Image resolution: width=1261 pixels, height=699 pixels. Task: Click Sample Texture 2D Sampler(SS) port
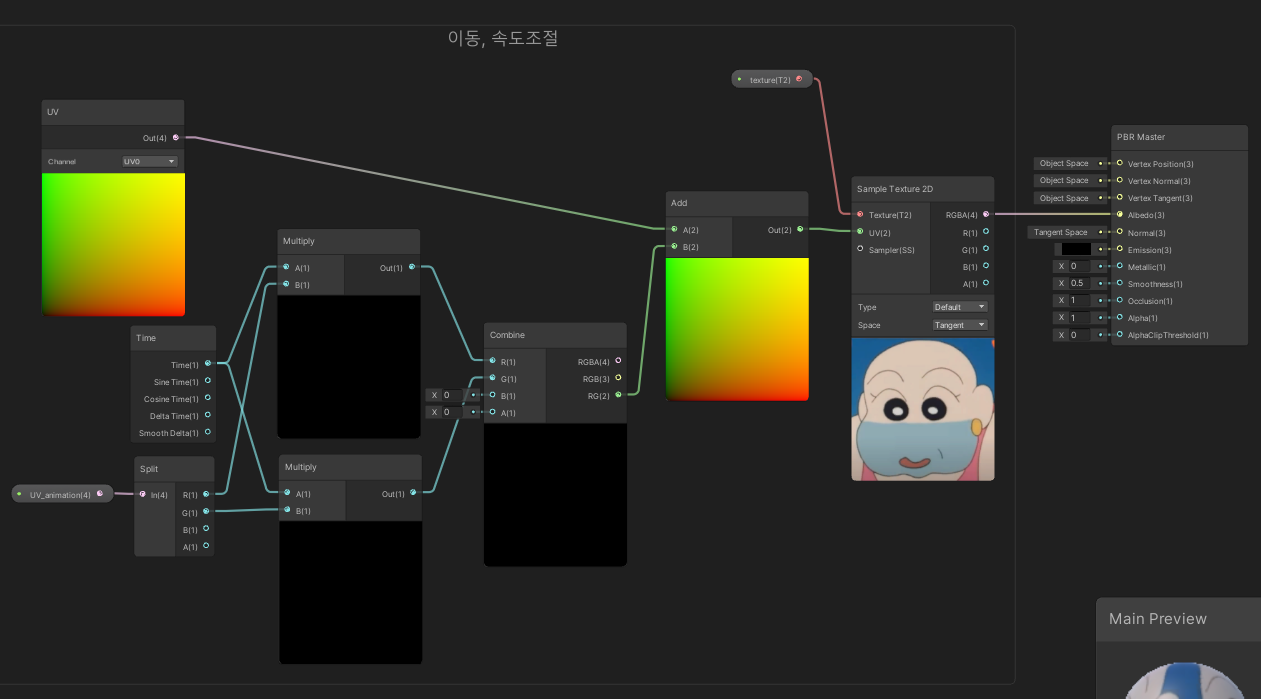[x=860, y=248]
